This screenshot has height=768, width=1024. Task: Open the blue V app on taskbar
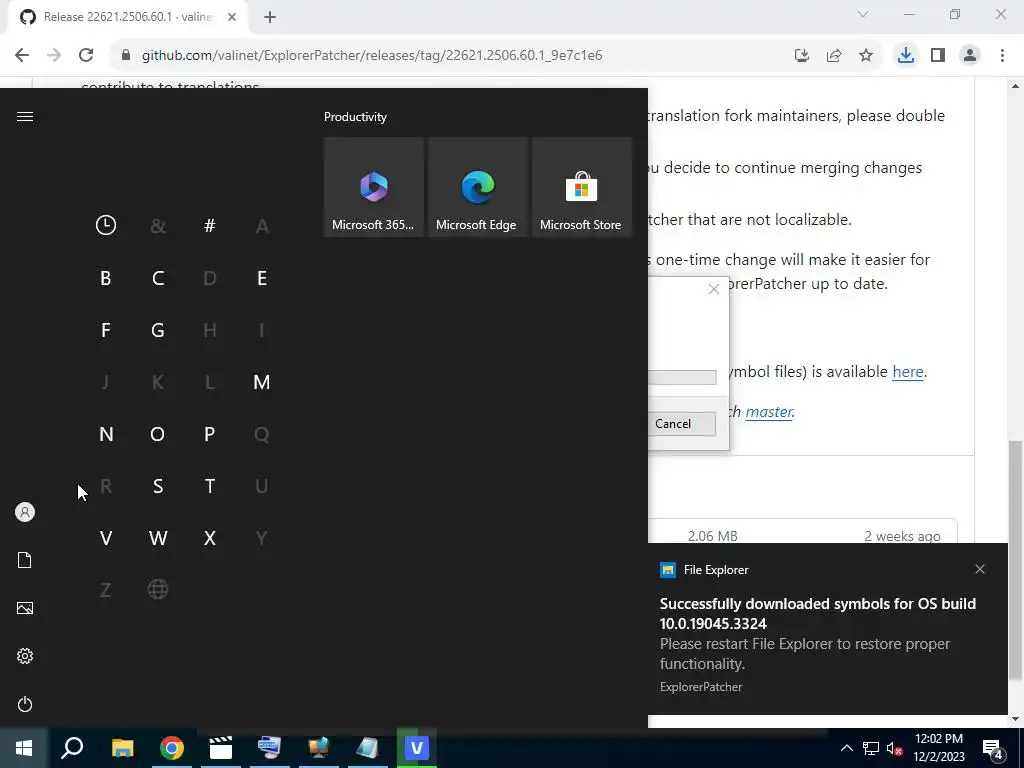(416, 748)
